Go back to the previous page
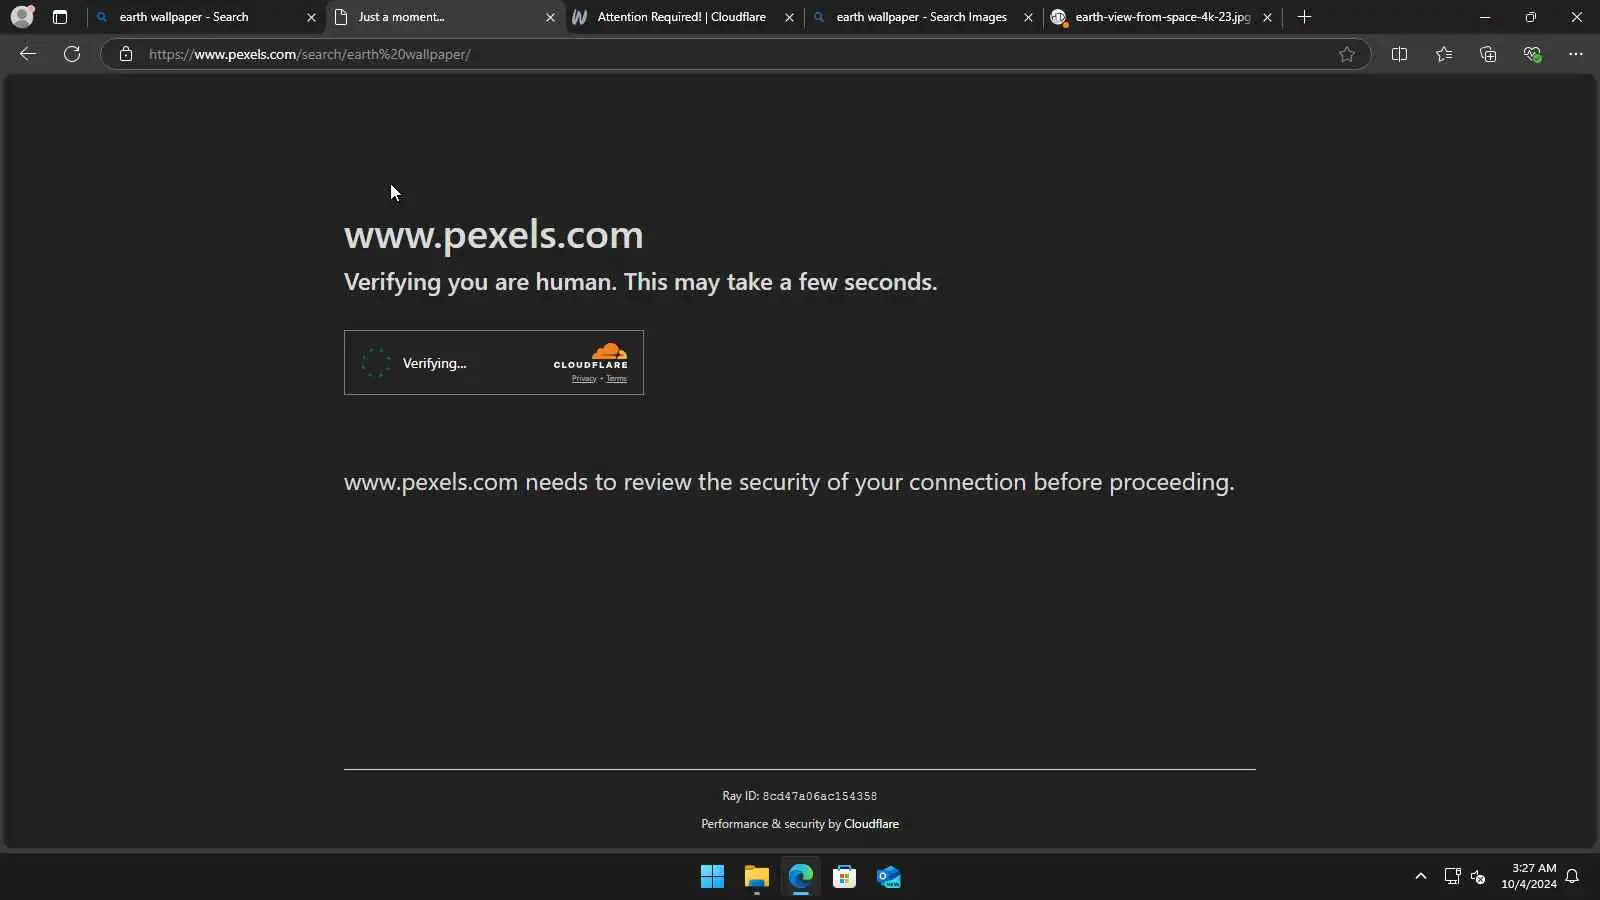Viewport: 1600px width, 900px height. click(x=28, y=54)
